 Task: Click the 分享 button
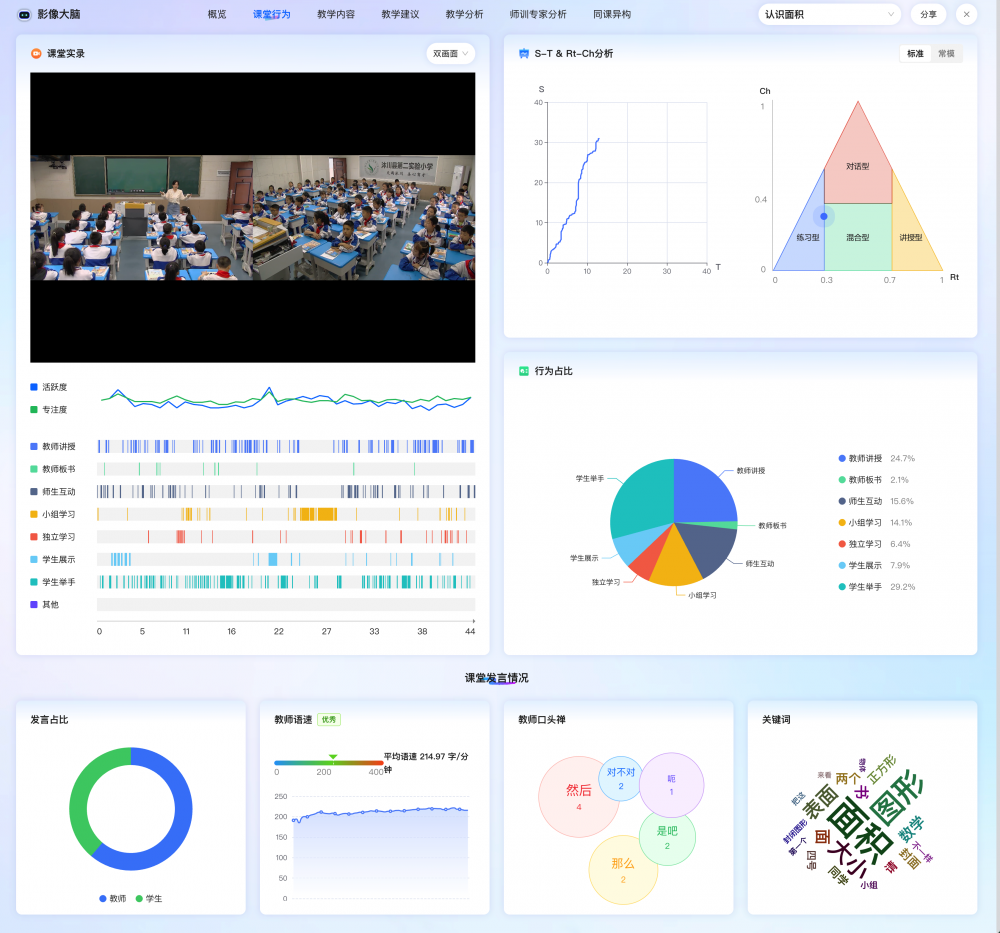click(928, 15)
